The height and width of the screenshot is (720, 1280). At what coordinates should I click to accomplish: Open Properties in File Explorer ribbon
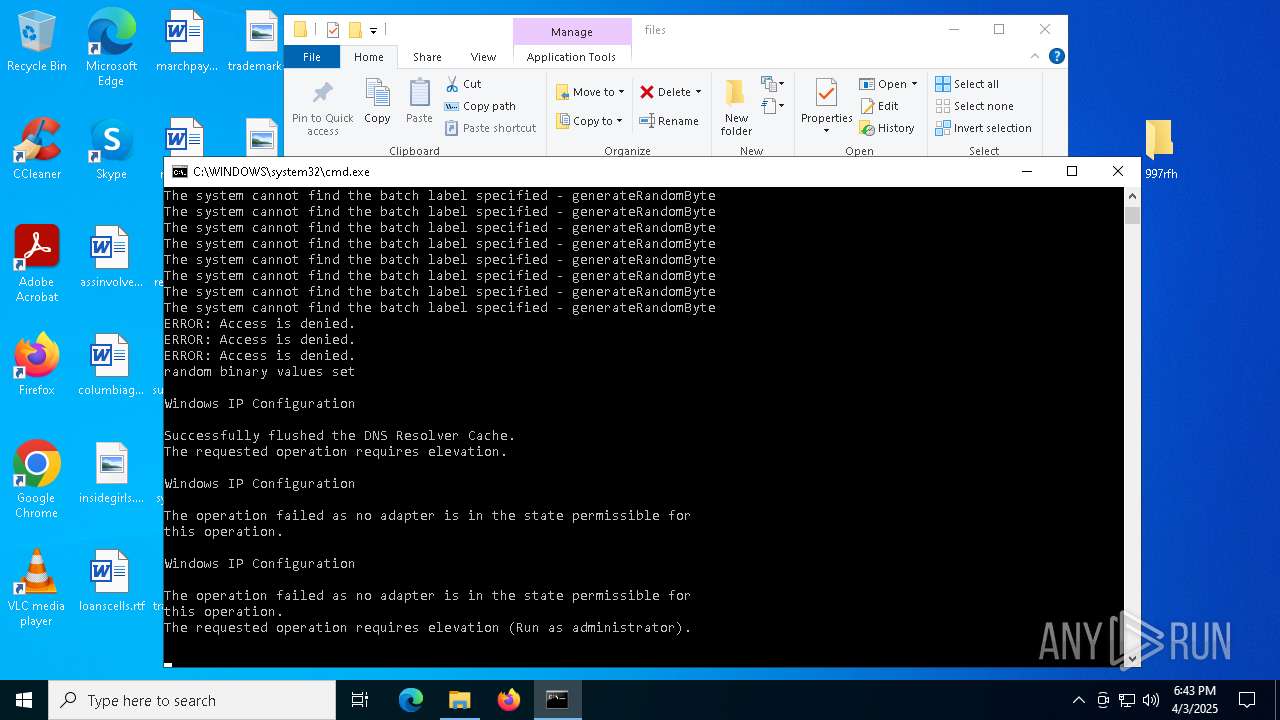point(826,107)
